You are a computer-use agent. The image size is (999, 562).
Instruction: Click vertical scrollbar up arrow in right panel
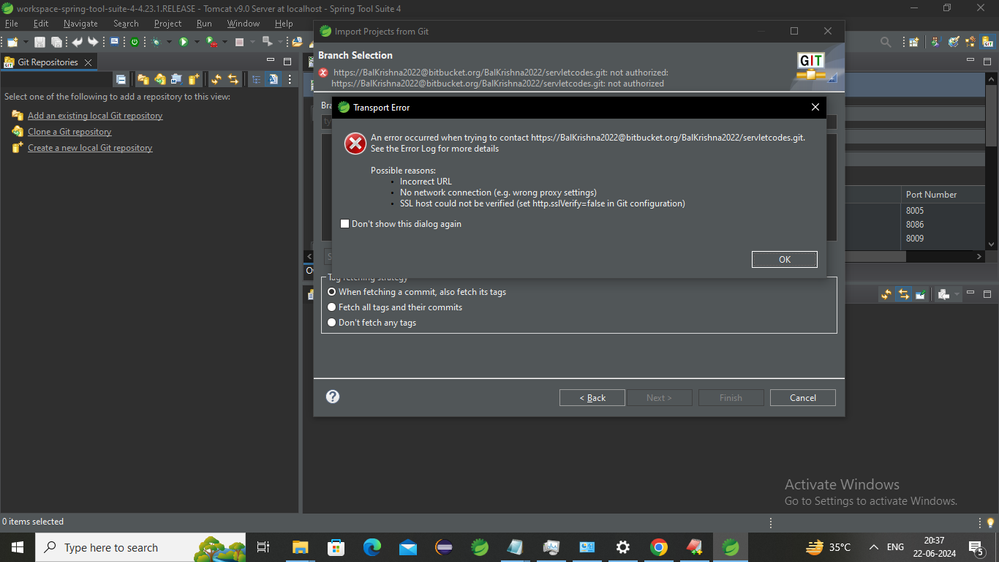tap(991, 79)
